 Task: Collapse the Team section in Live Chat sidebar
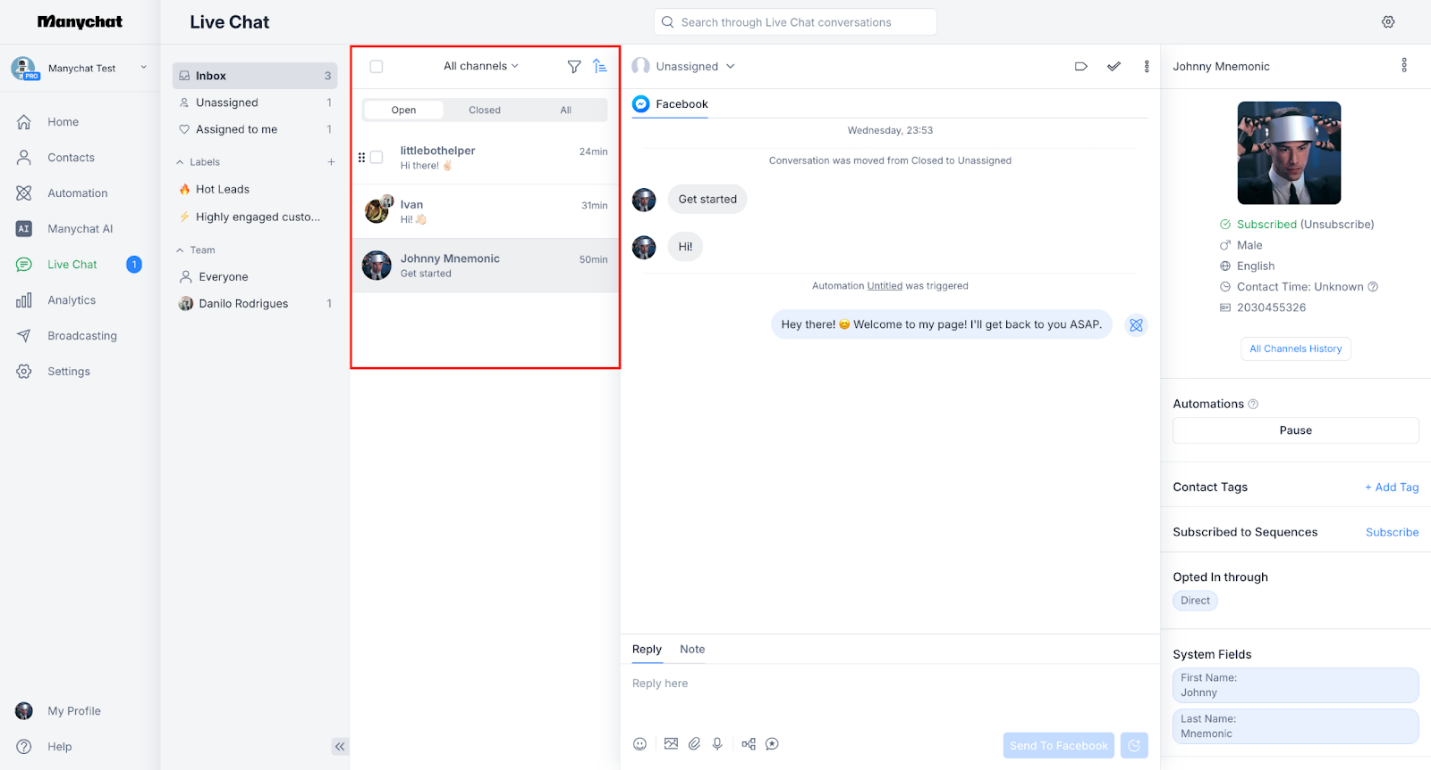(182, 249)
